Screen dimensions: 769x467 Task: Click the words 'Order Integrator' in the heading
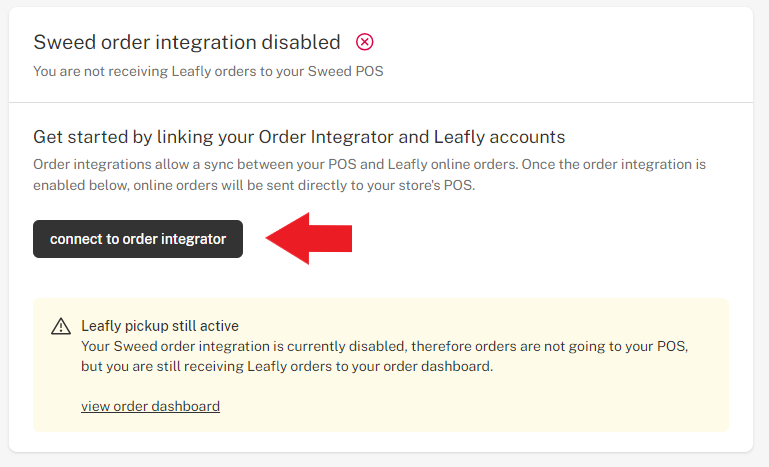326,137
